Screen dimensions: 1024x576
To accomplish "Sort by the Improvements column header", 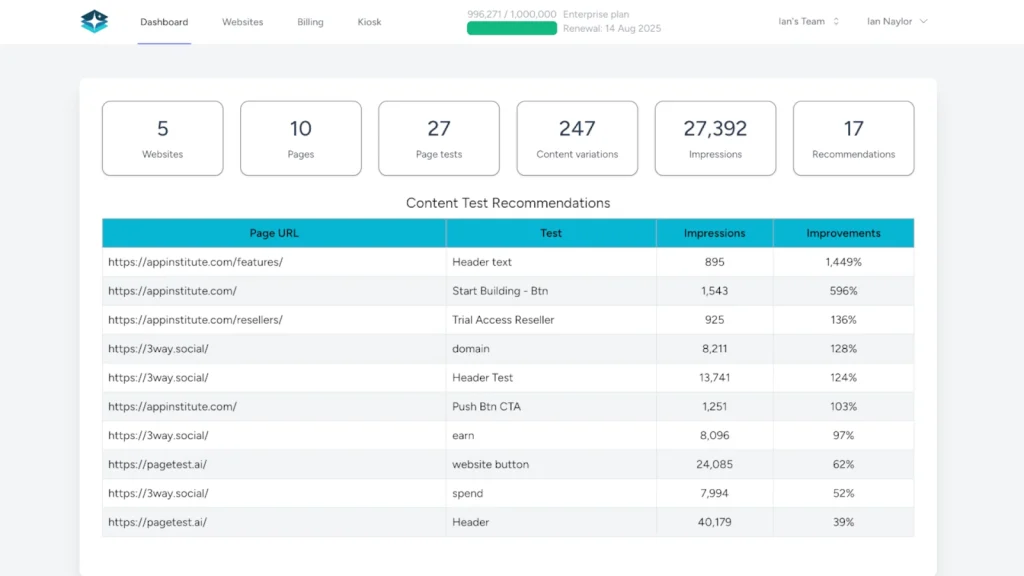I will 843,232.
